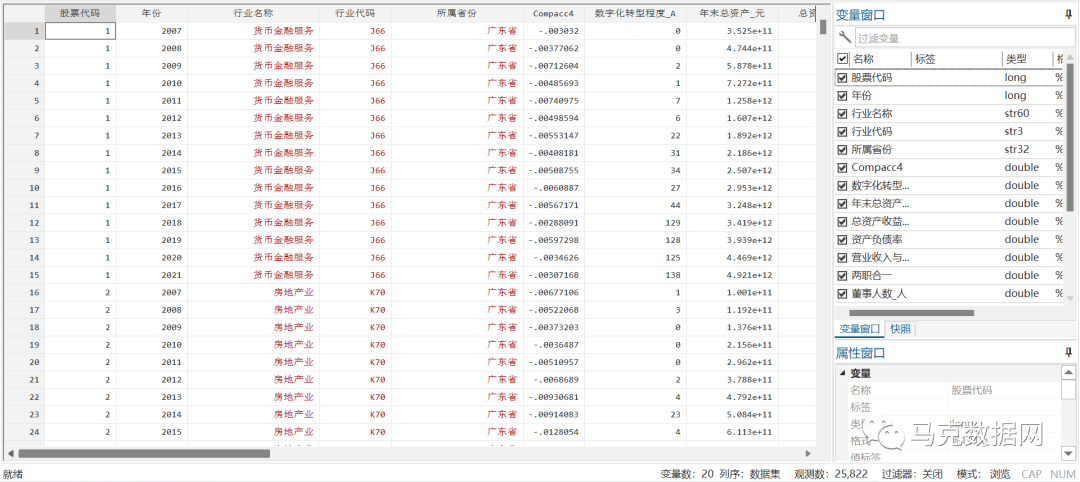Click J66 cell in row 5
Viewport: 1080px width, 482px height.
coord(355,101)
